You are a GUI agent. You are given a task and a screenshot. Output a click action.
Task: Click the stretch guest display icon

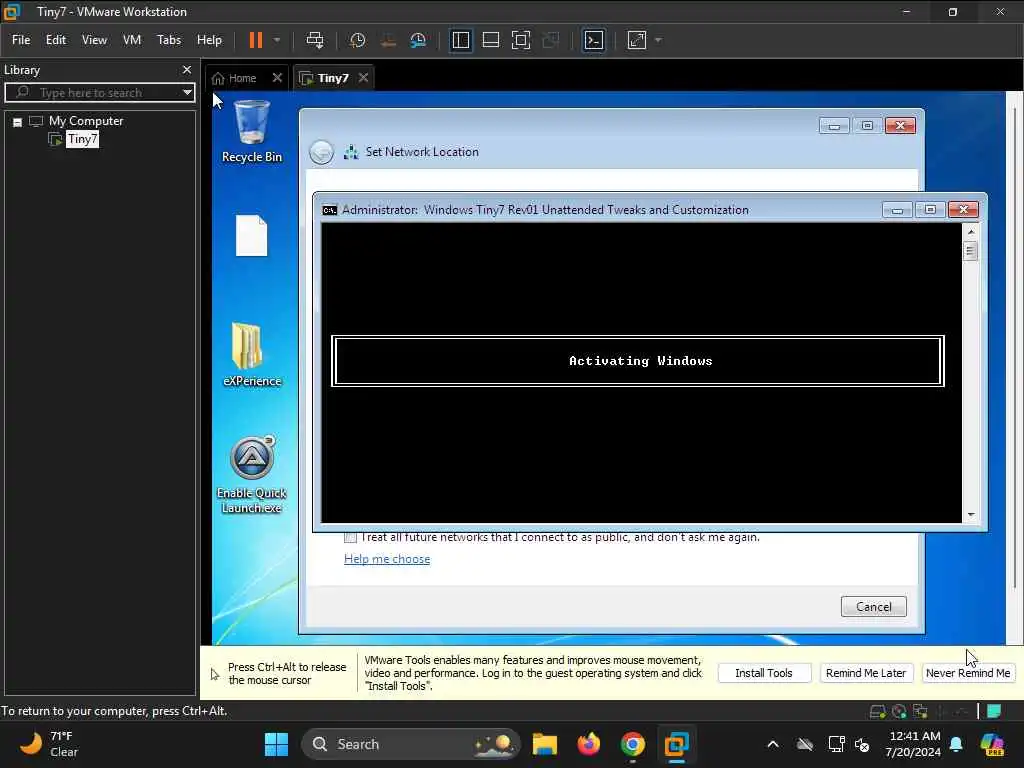click(637, 40)
